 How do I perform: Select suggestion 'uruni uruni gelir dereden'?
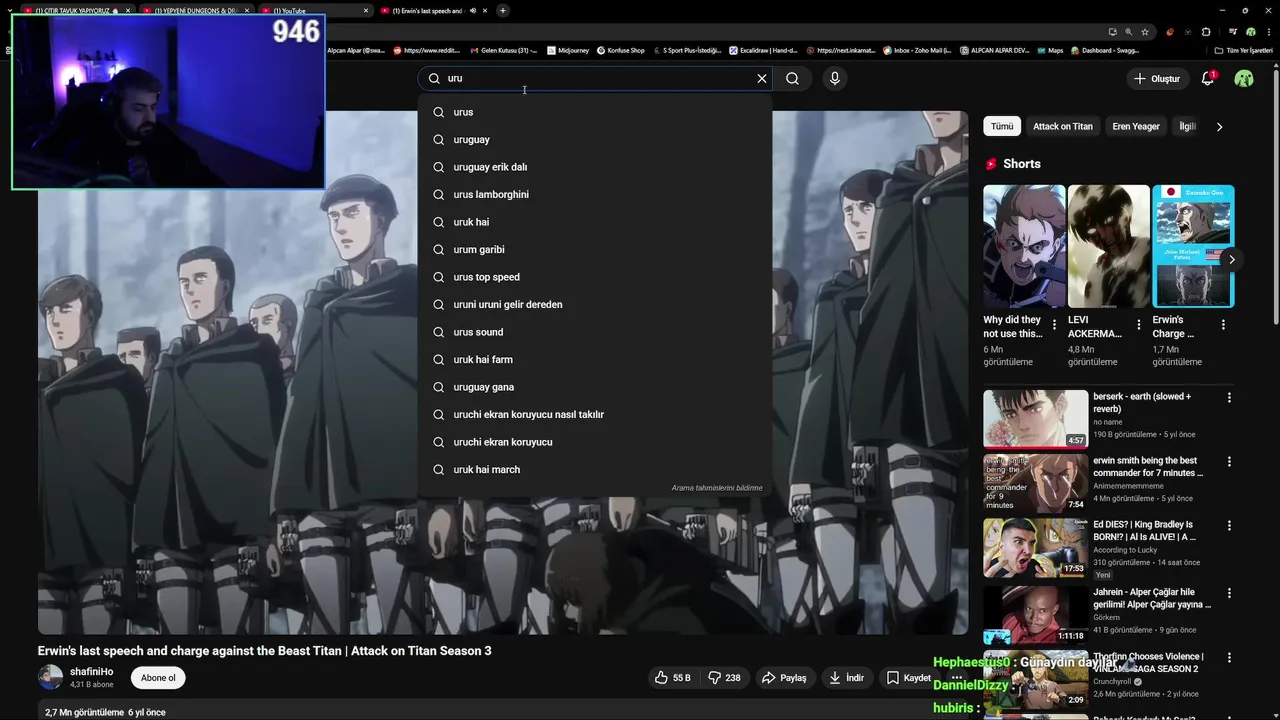point(595,304)
